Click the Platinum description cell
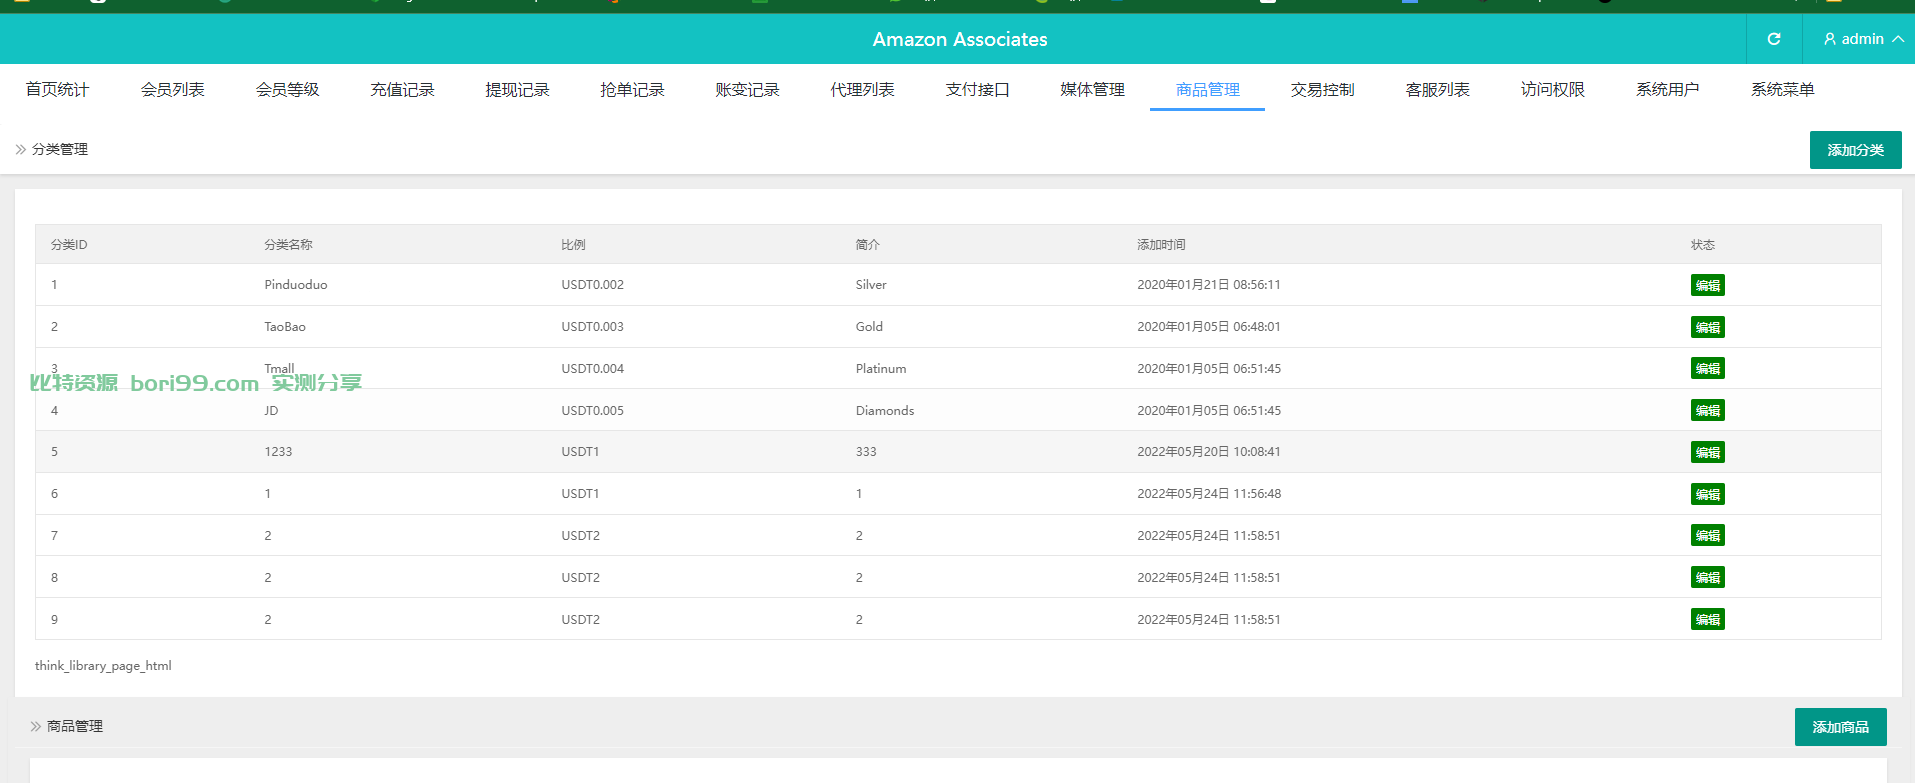 881,368
